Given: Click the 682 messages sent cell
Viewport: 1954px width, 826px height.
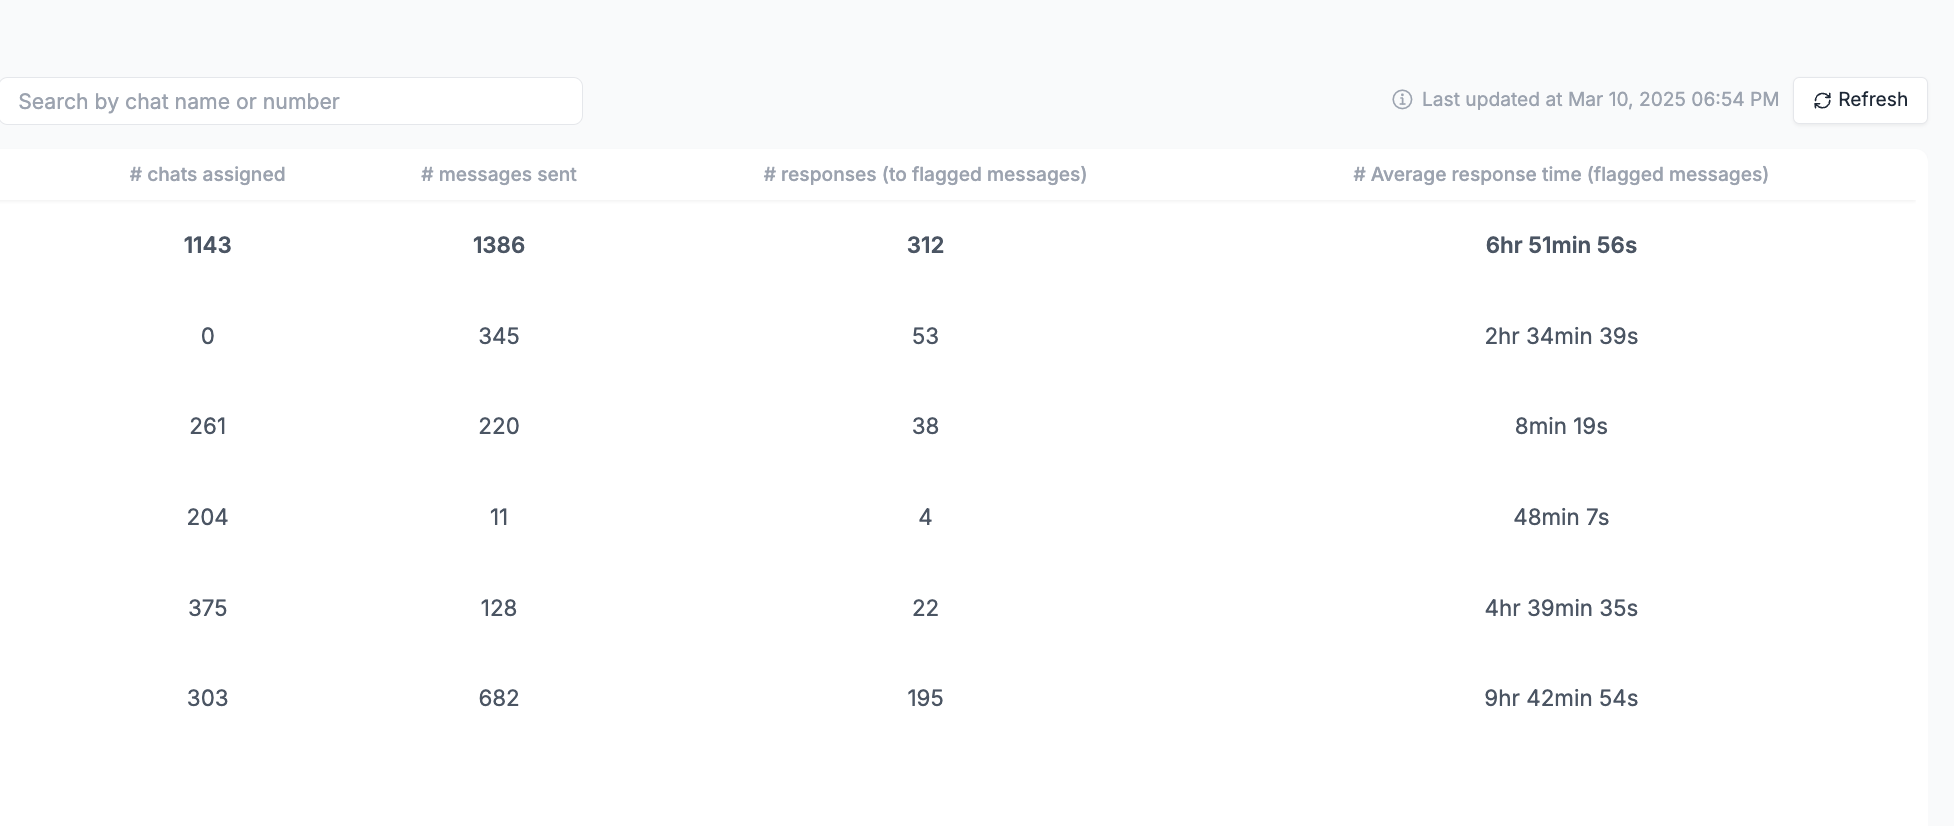Looking at the screenshot, I should (498, 698).
